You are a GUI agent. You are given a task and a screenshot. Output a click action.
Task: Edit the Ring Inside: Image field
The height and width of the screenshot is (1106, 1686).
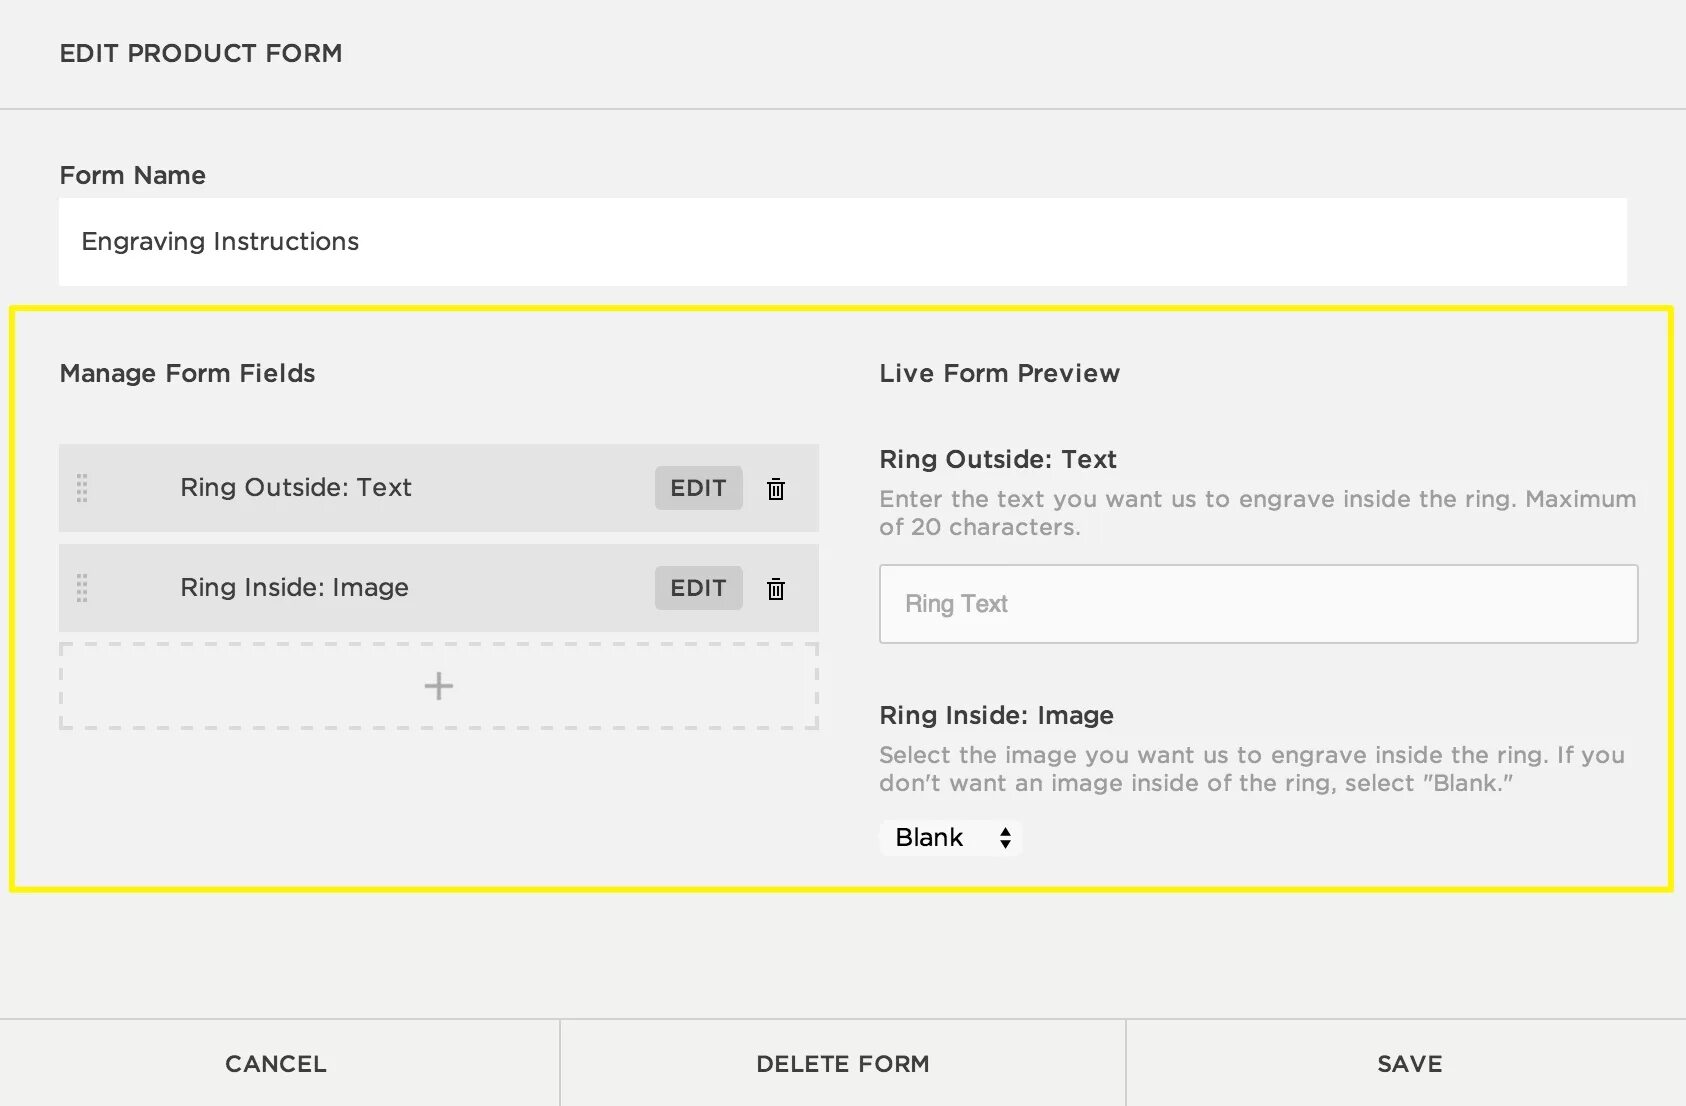(698, 588)
